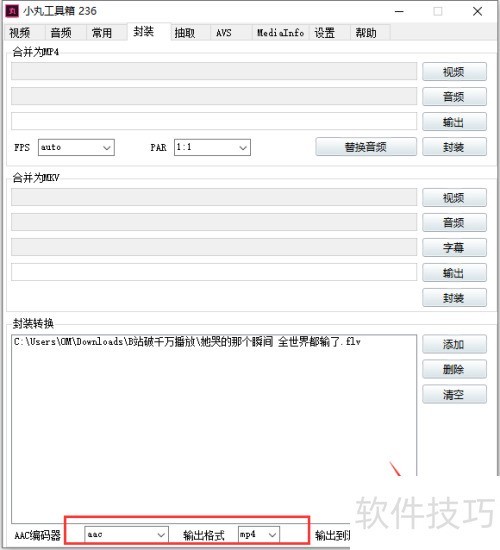Open the AAC编码器 aac dropdown
Screen dimensions: 500x550
(126, 534)
